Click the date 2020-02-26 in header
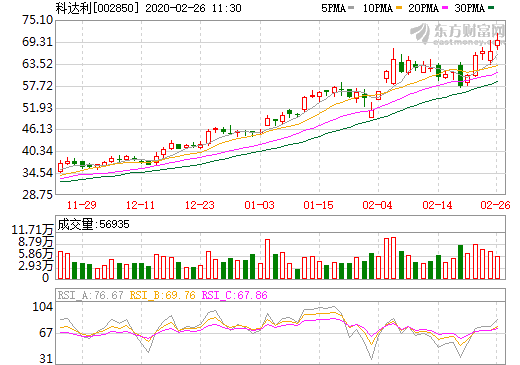 (x=175, y=8)
